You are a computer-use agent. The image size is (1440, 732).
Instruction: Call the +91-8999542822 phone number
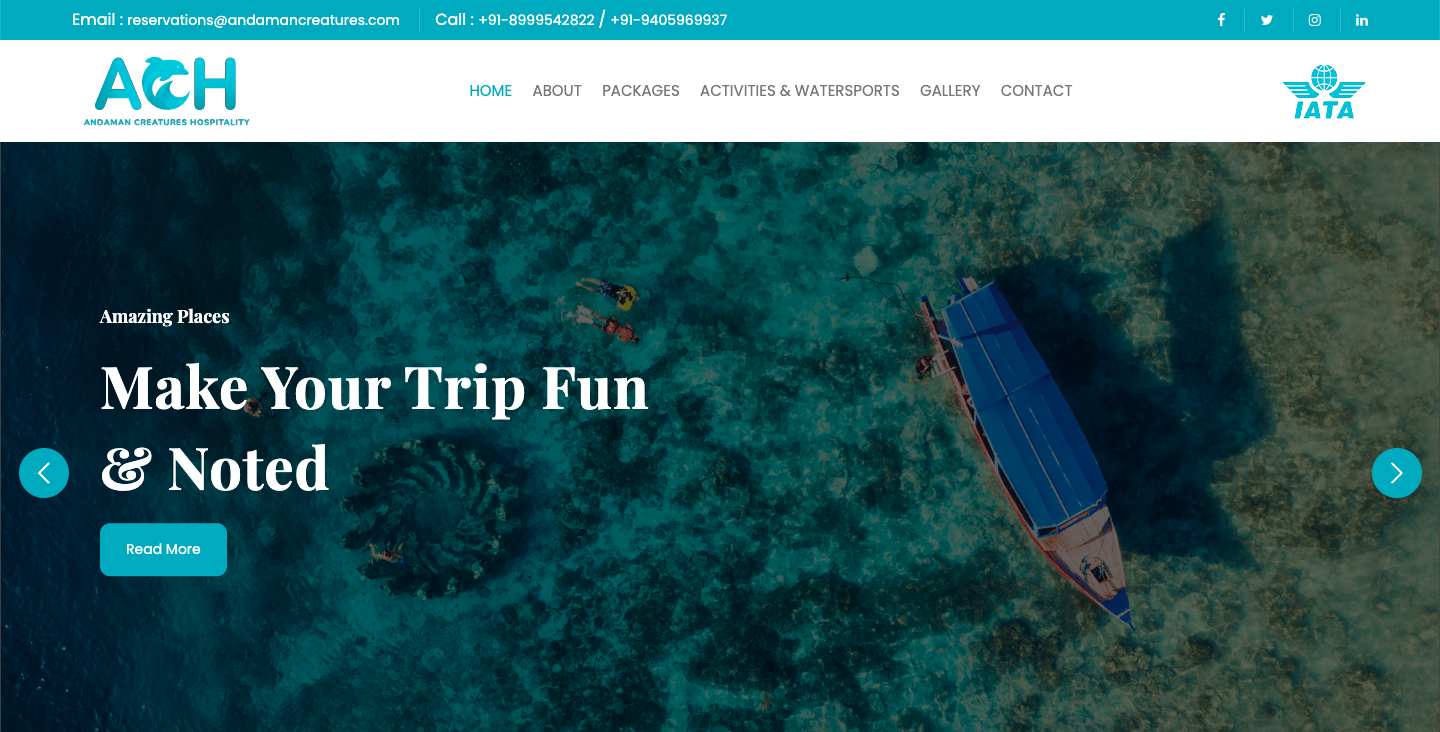tap(536, 20)
